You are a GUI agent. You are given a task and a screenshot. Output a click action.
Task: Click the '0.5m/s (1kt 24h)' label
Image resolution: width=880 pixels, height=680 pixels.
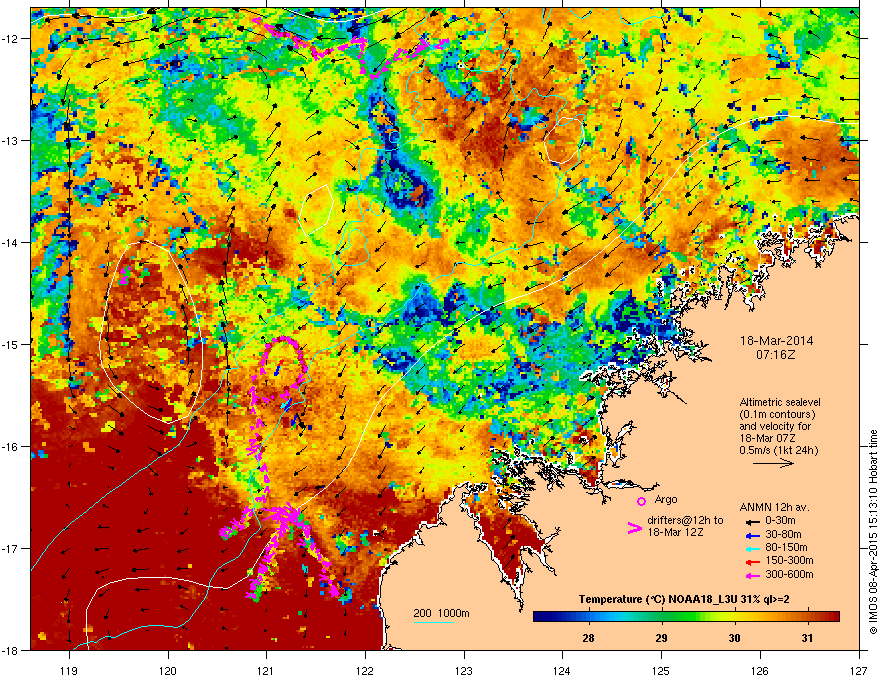point(779,450)
